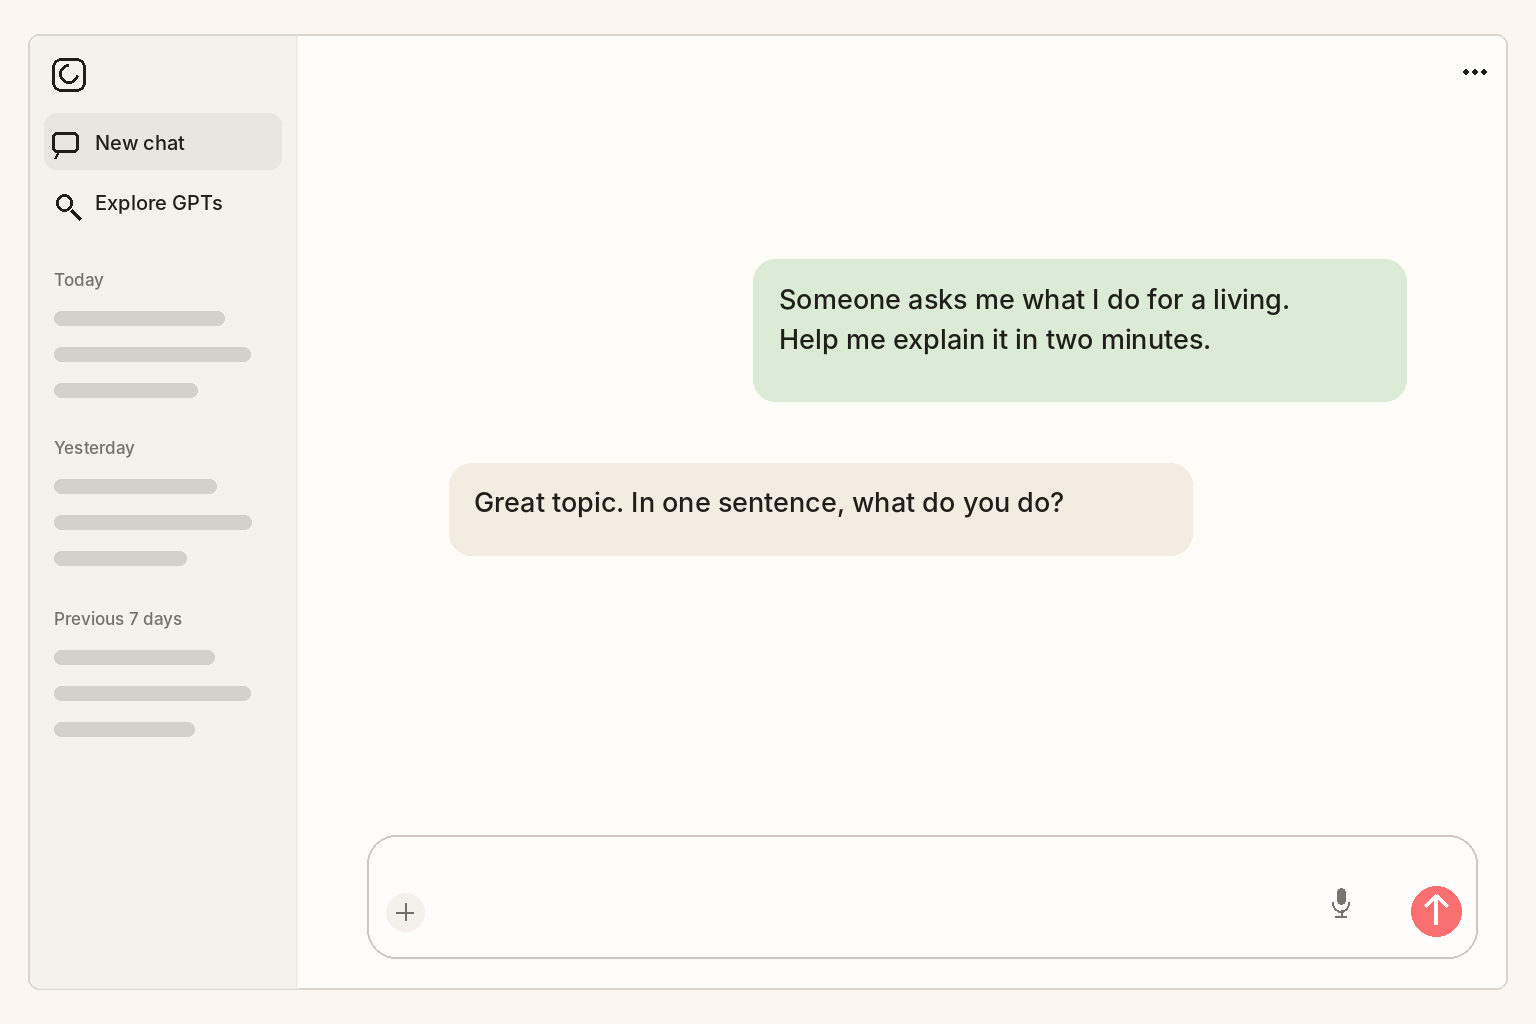Select the "Today" history heading
1536x1024 pixels.
pos(79,280)
